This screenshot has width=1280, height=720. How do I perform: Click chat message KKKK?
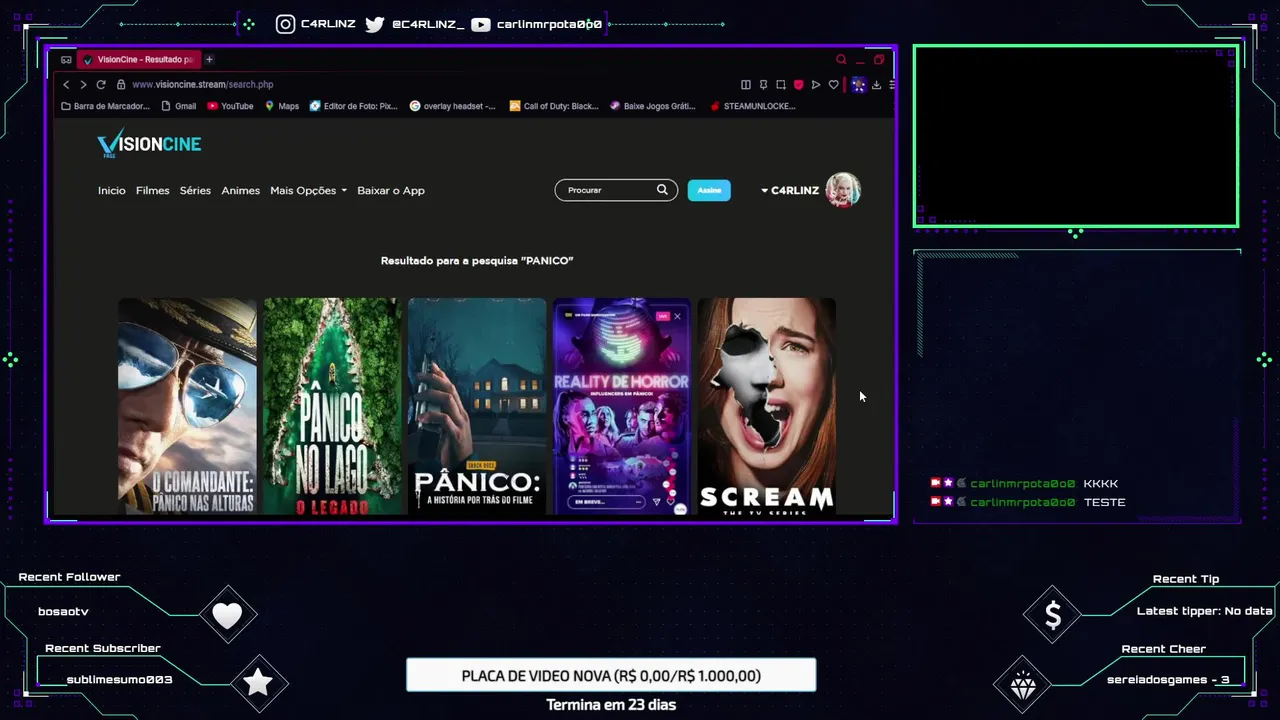[x=1101, y=484]
